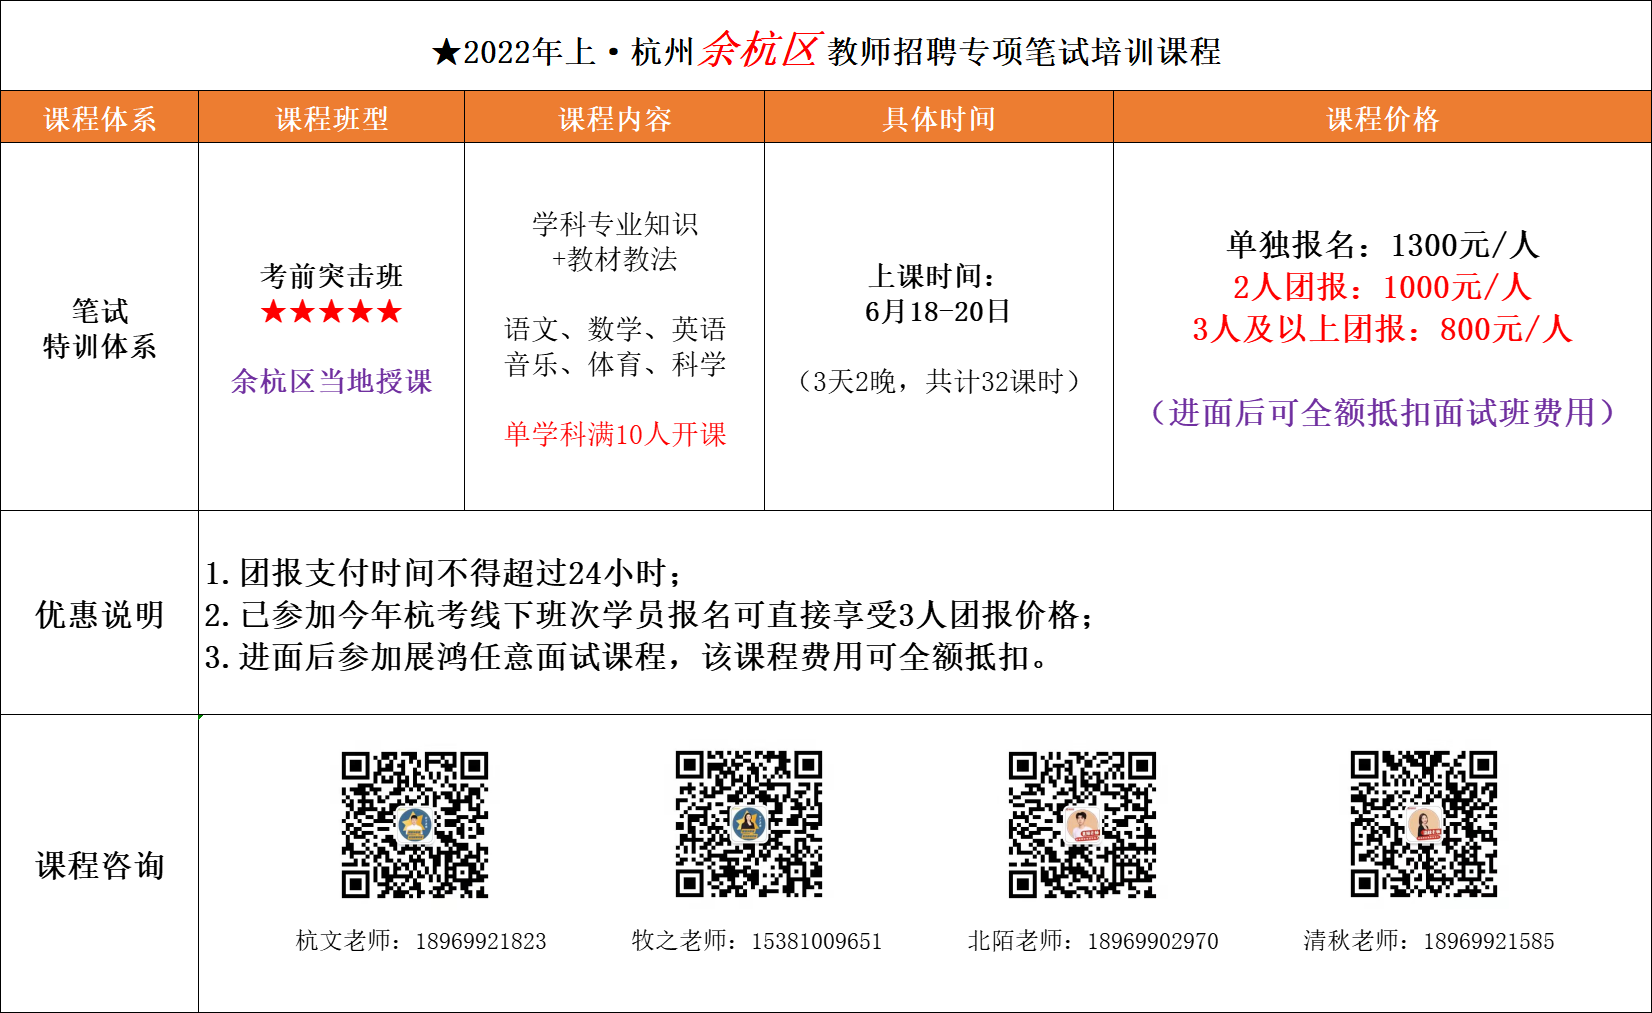Click the 课程咨询 row label
The width and height of the screenshot is (1652, 1013).
100,865
